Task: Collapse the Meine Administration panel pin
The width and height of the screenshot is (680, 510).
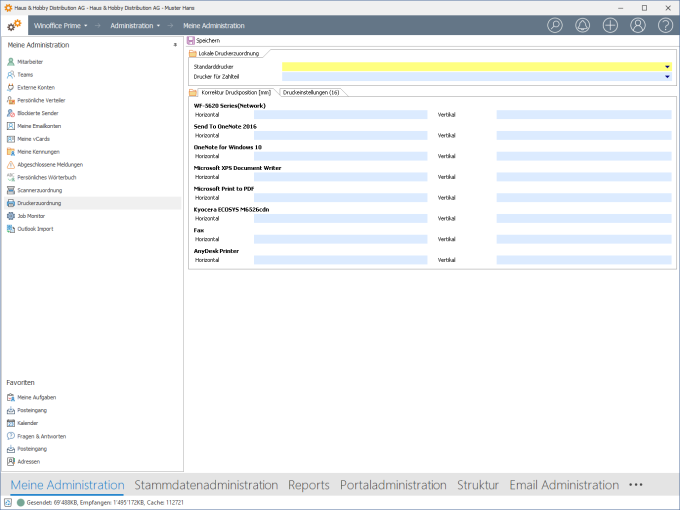Action: point(175,45)
